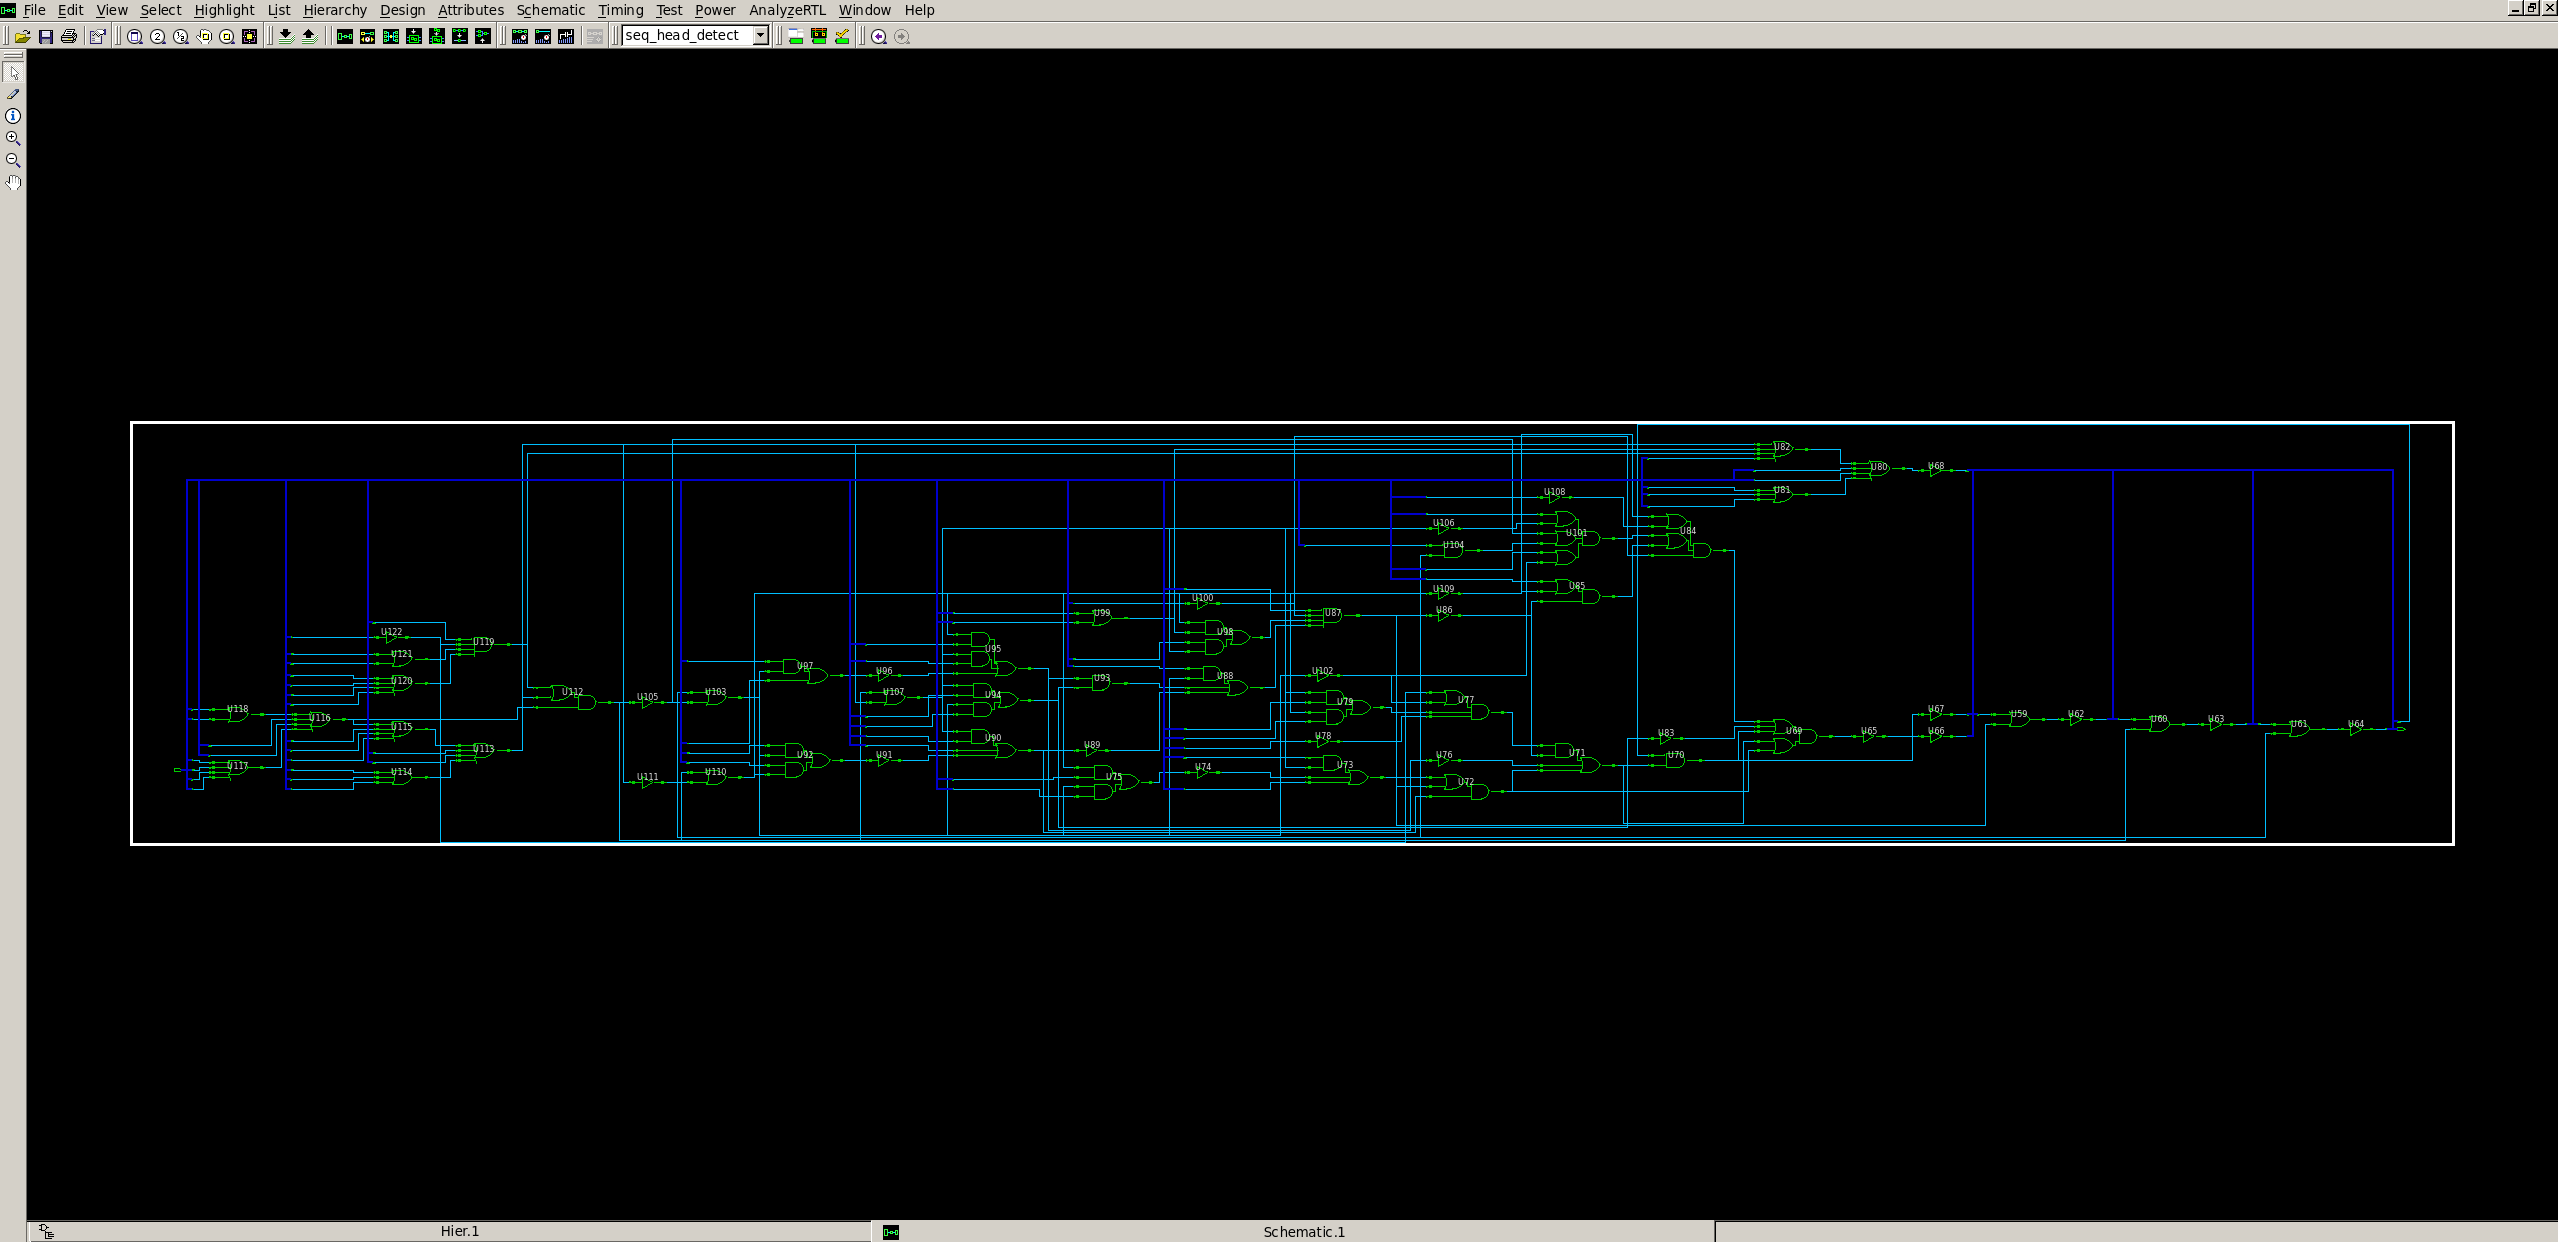Click the save floppy disk icon

(45, 36)
